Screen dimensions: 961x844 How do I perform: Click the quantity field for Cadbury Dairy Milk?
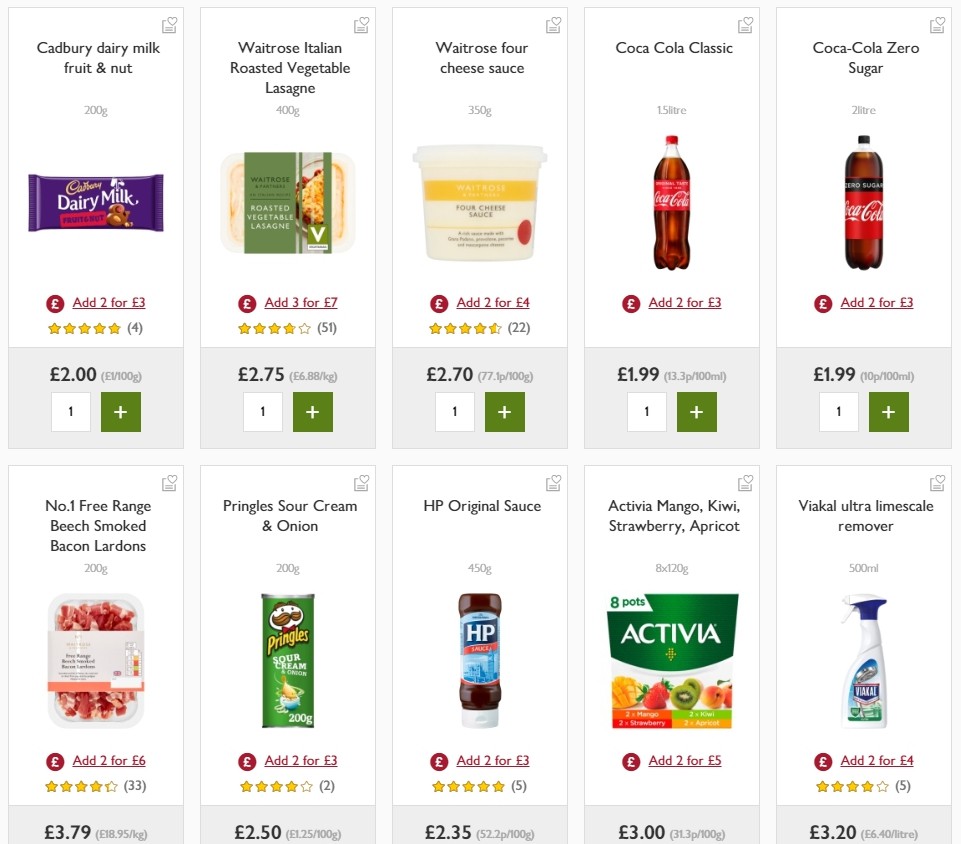[x=71, y=411]
